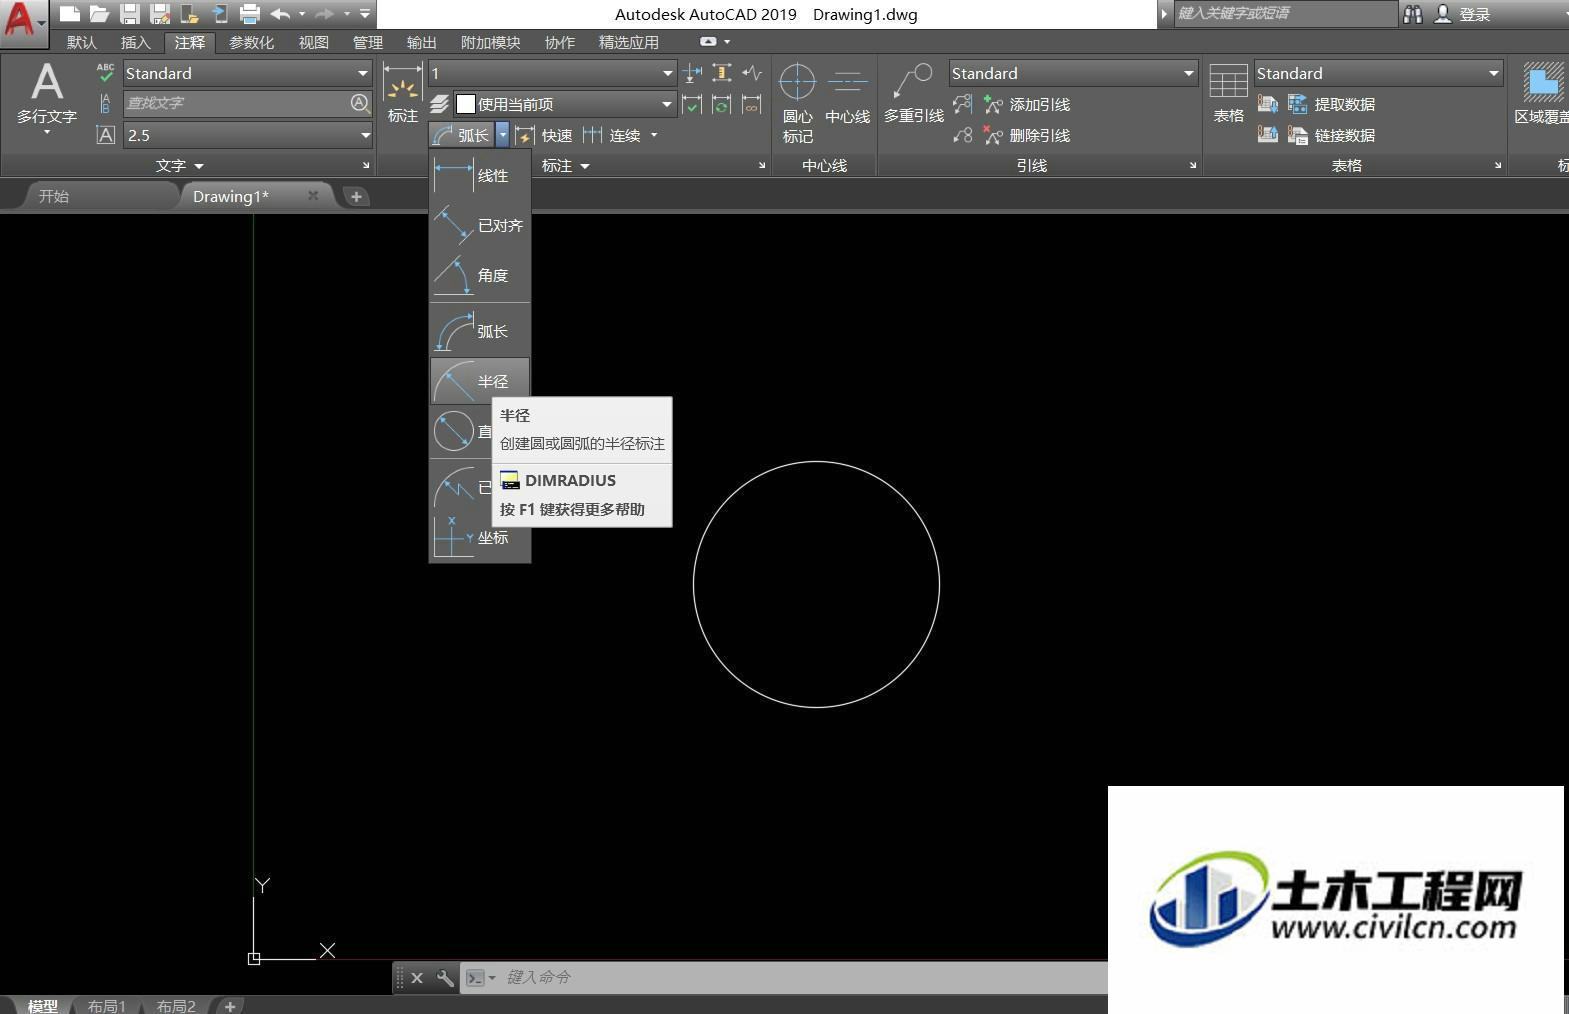Click Remove Leader (删除引线)
This screenshot has width=1569, height=1014.
tap(1027, 135)
